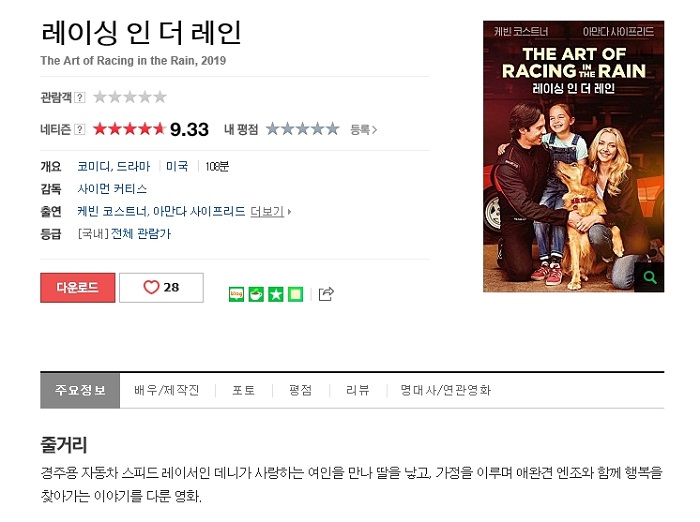The height and width of the screenshot is (522, 700).
Task: Click the 아만다 사이프리드 actor link
Action: 199,211
